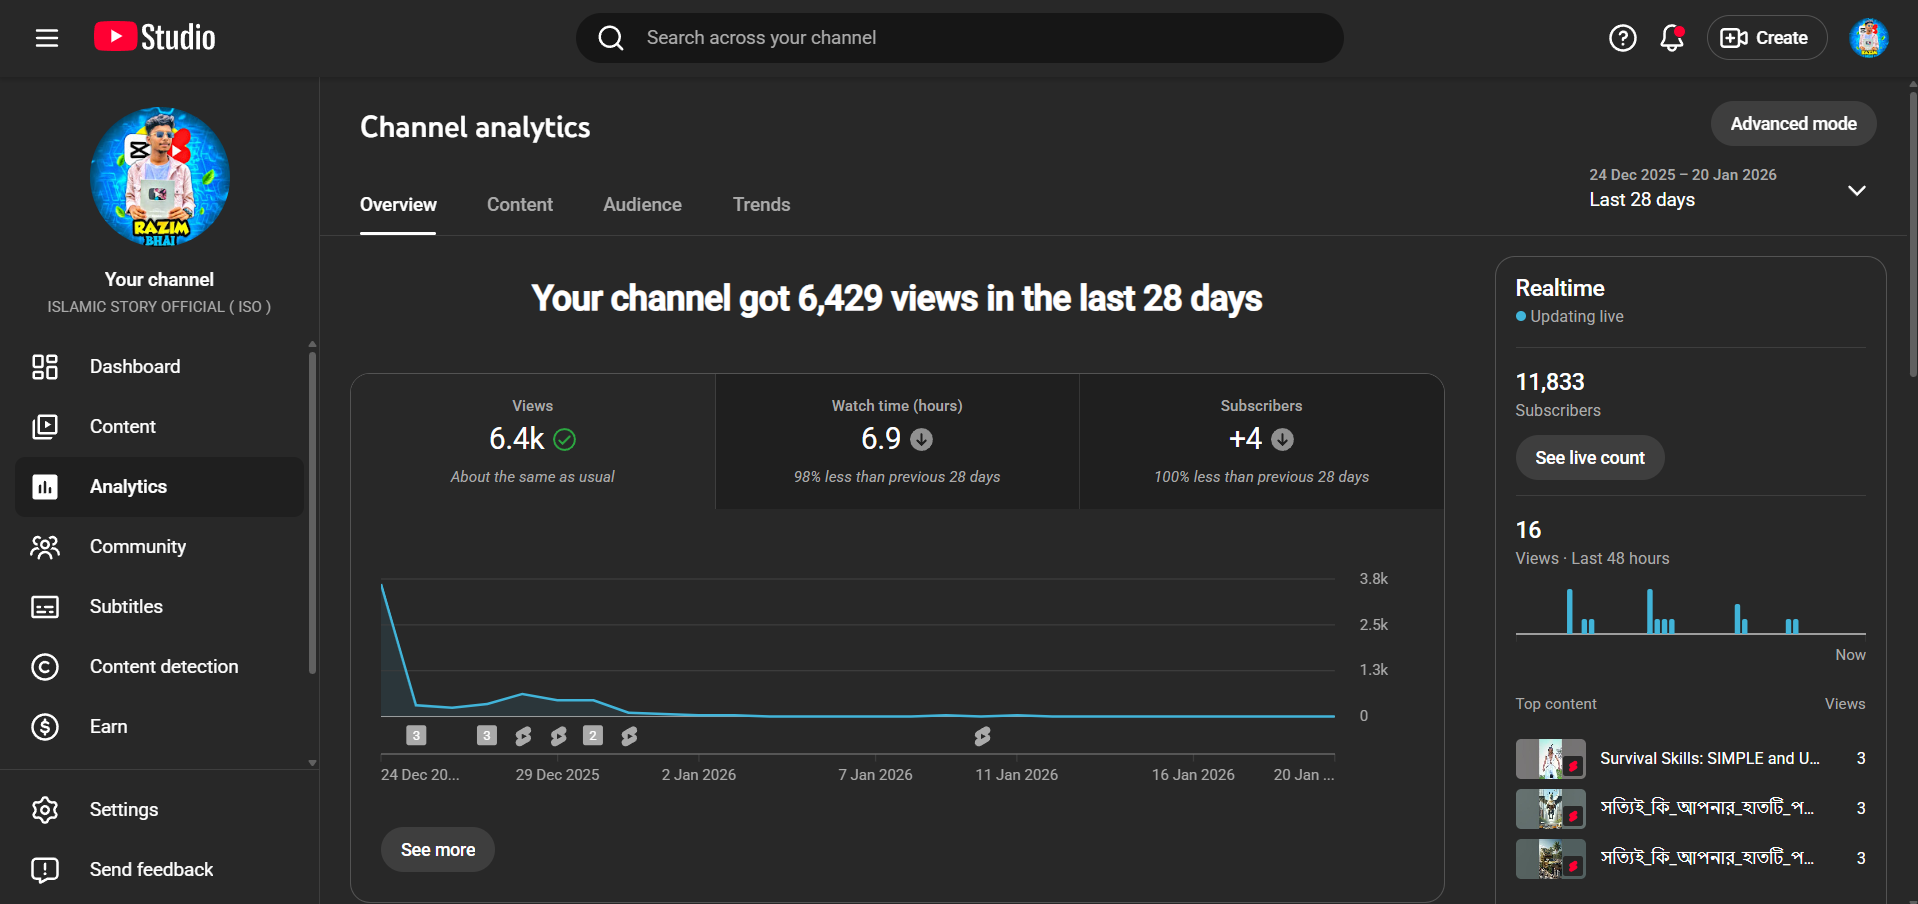1918x904 pixels.
Task: Click the 24 Dec video marker with 3
Action: tap(417, 736)
